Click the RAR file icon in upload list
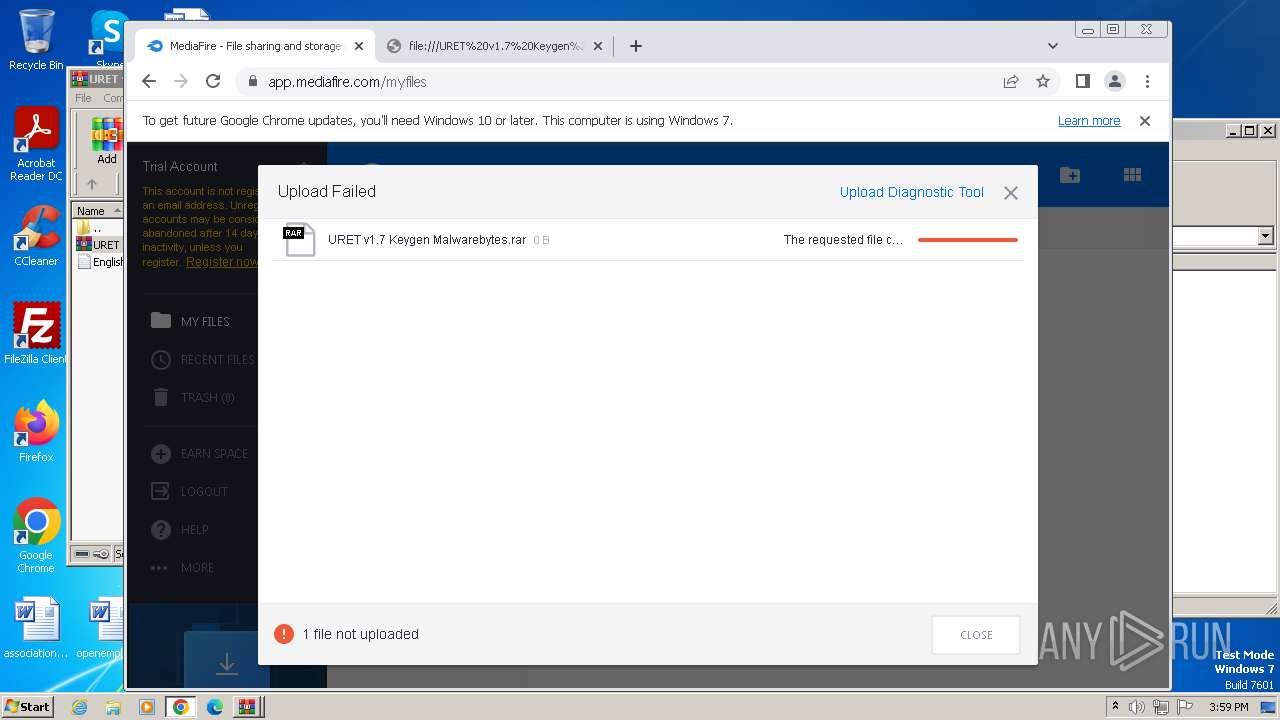This screenshot has height=720, width=1280. tap(299, 240)
